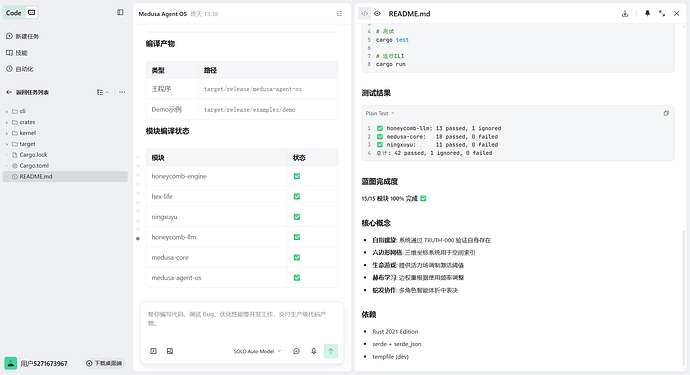Click the expand fullscreen icon in README panel
Image resolution: width=690 pixels, height=375 pixels.
(662, 14)
